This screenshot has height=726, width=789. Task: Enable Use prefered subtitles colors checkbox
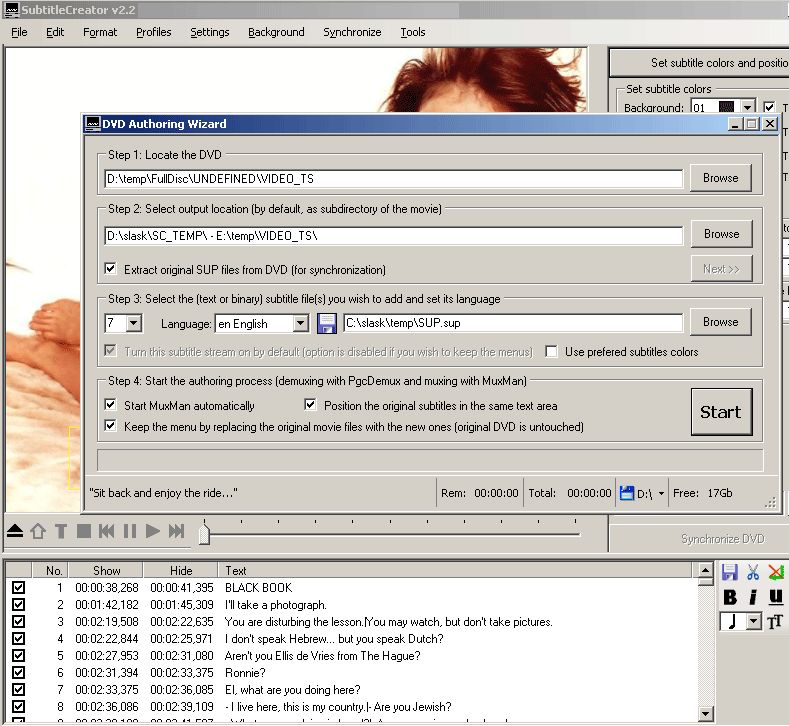[551, 351]
